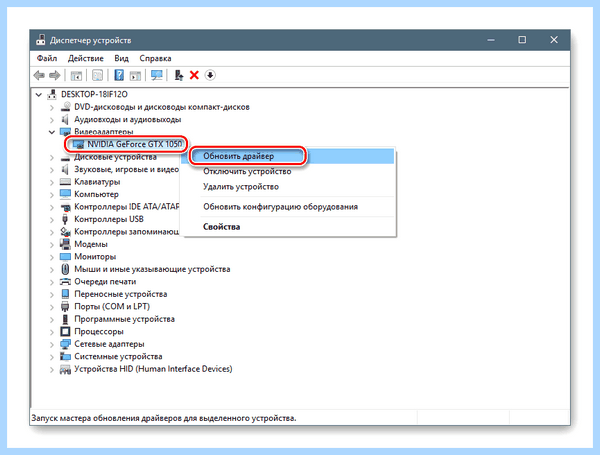Click the show console tree toolbar icon
This screenshot has height=455, width=600.
(76, 75)
